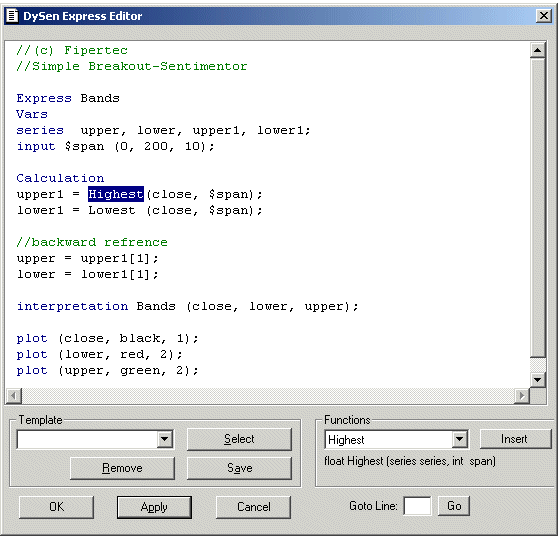
Task: Close the DySen Express Editor window
Action: tap(544, 16)
